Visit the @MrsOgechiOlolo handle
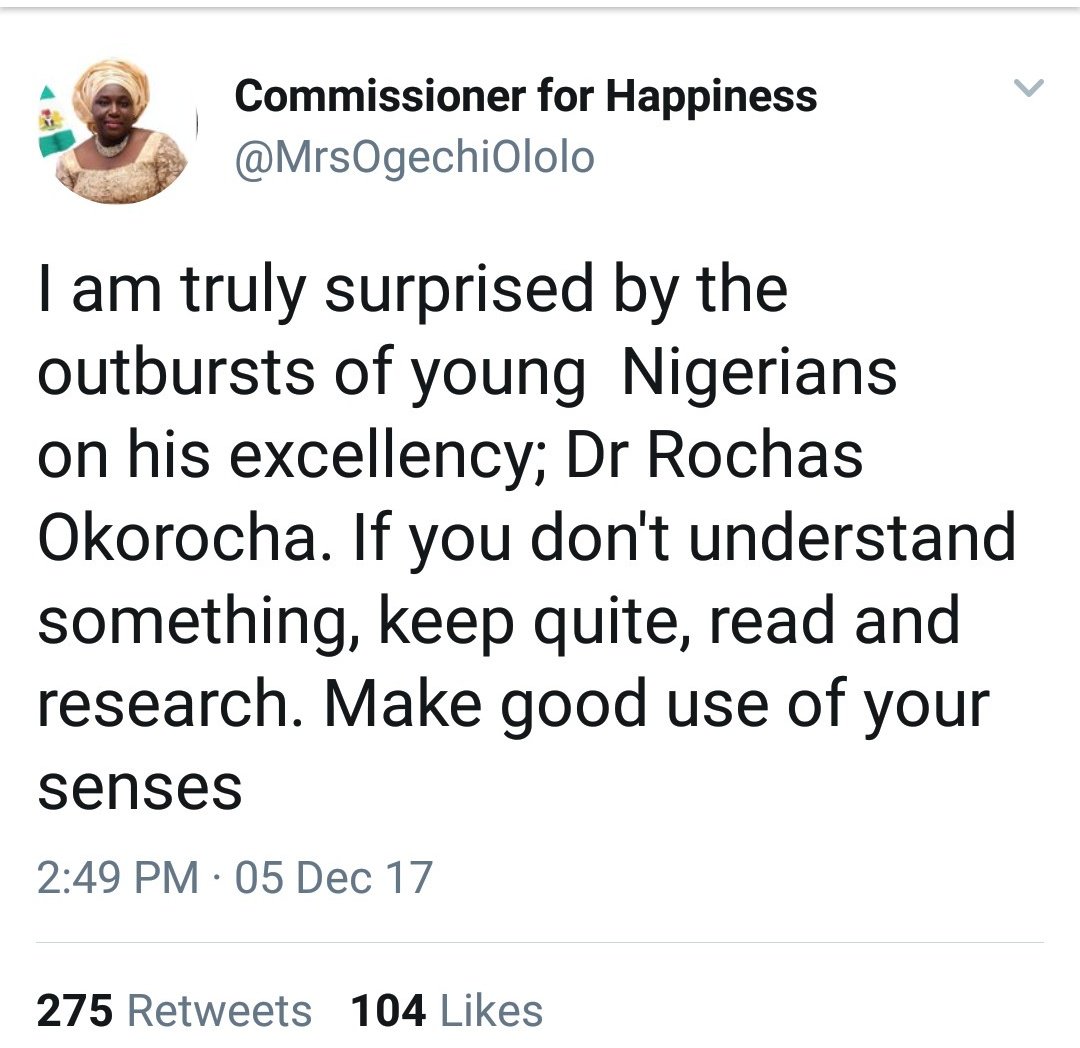The width and height of the screenshot is (1080, 1048). 413,157
